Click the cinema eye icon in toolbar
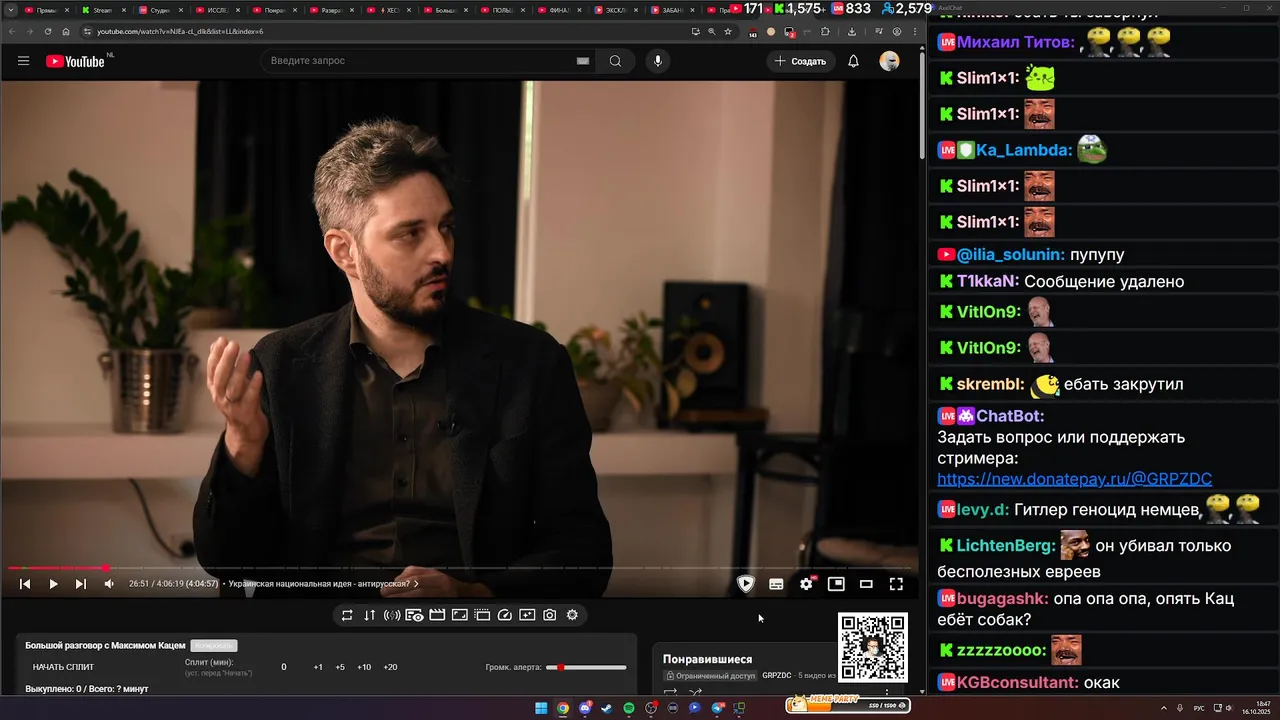 (x=414, y=615)
